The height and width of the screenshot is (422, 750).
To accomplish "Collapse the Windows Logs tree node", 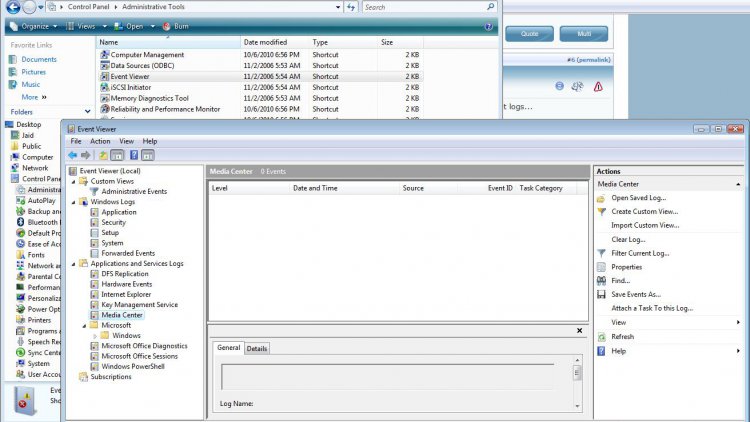I will 74,202.
